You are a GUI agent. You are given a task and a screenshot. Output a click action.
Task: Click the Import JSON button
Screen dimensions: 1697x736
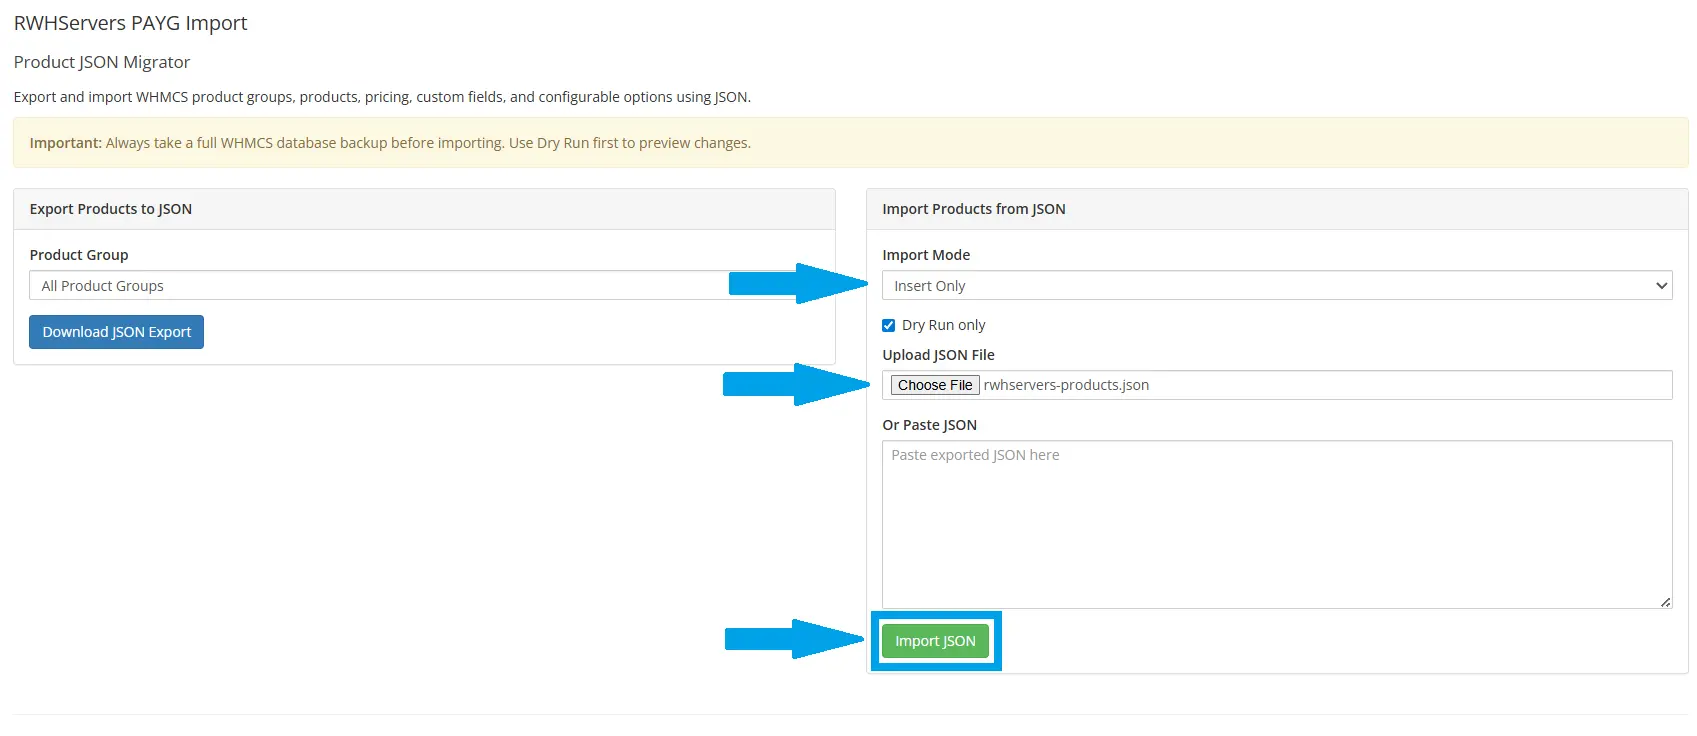935,641
